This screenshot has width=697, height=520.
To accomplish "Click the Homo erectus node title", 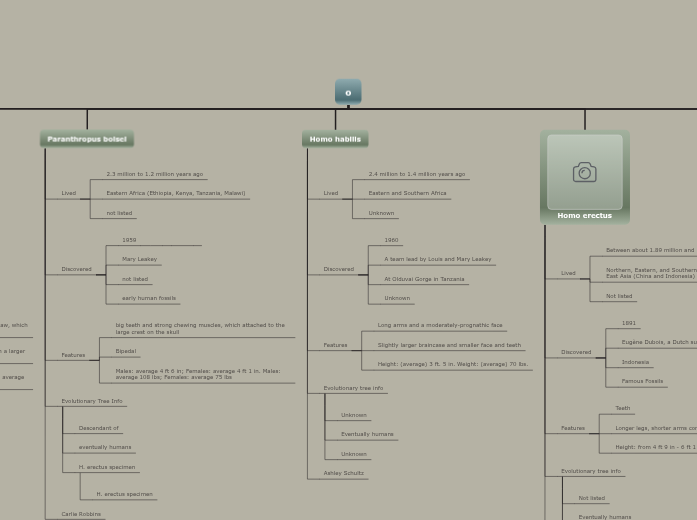I will tap(584, 215).
